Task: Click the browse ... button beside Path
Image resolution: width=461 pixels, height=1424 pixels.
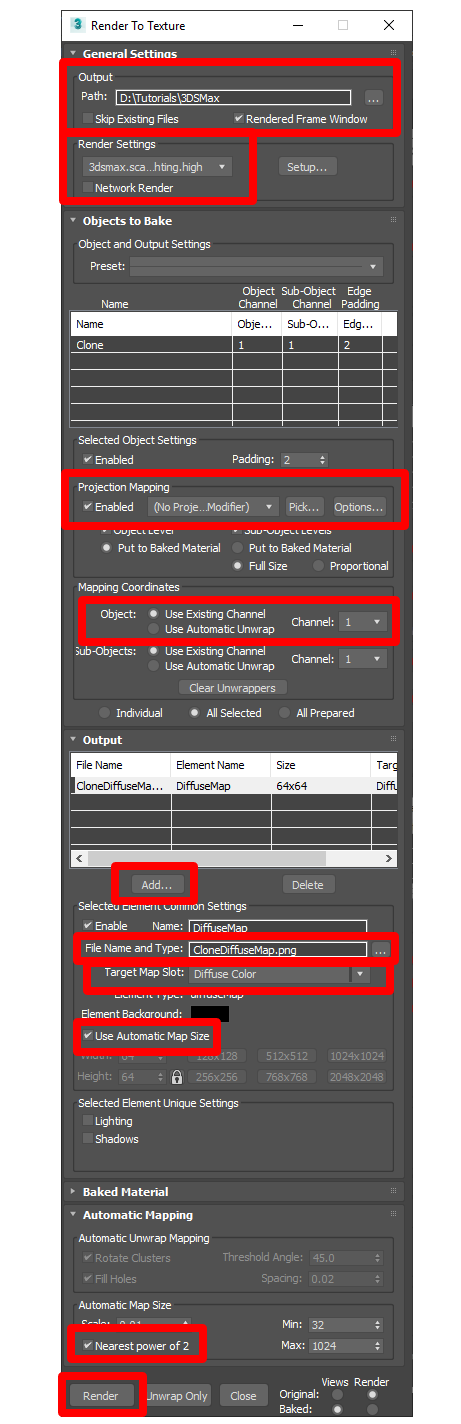Action: pyautogui.click(x=373, y=98)
